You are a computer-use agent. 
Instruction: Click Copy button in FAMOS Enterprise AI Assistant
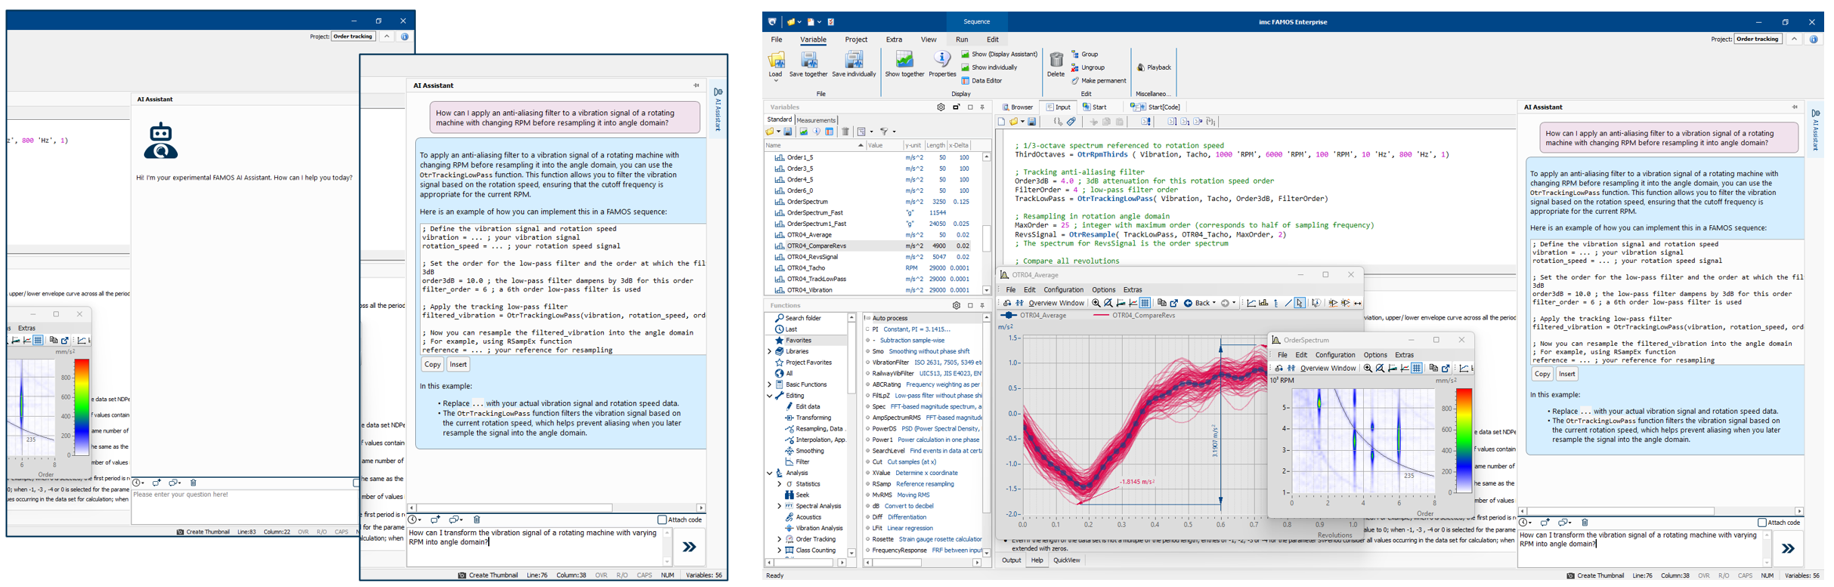tap(1542, 374)
